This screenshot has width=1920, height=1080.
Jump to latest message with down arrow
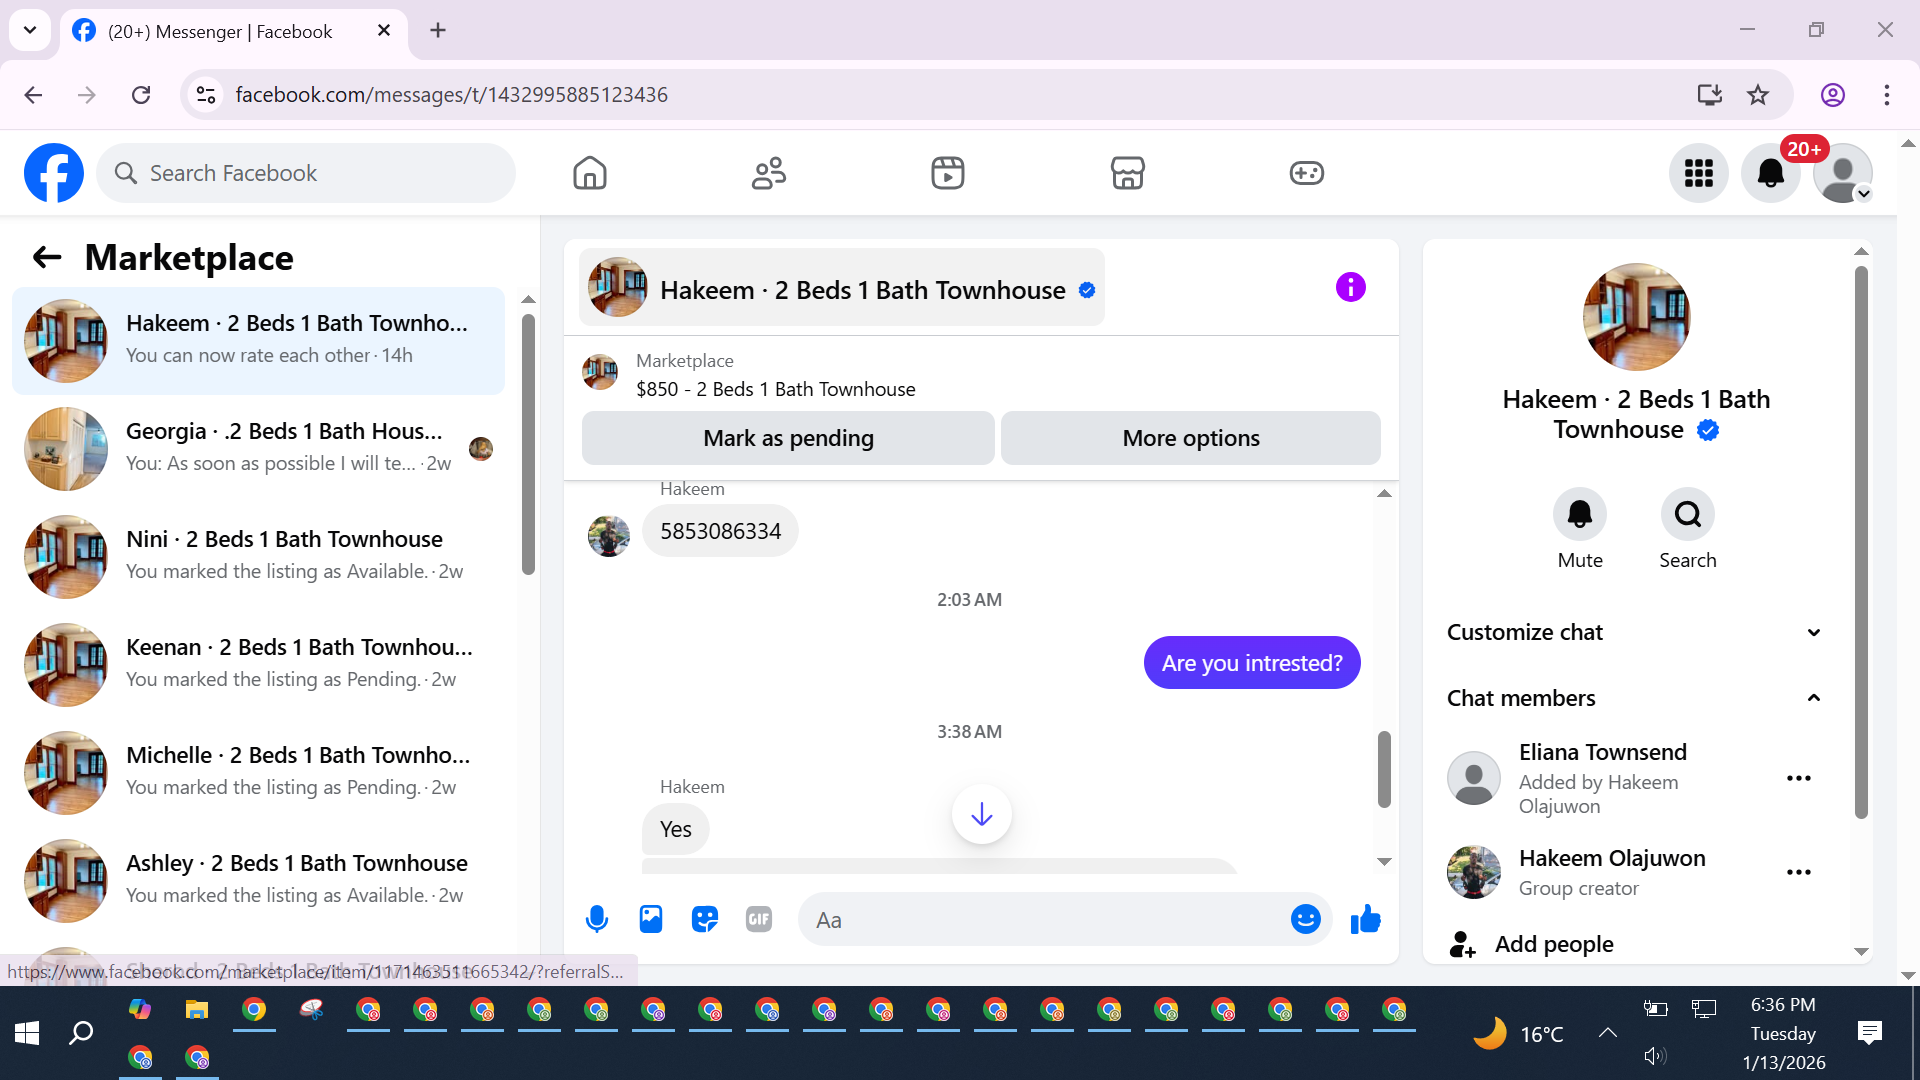(x=981, y=814)
